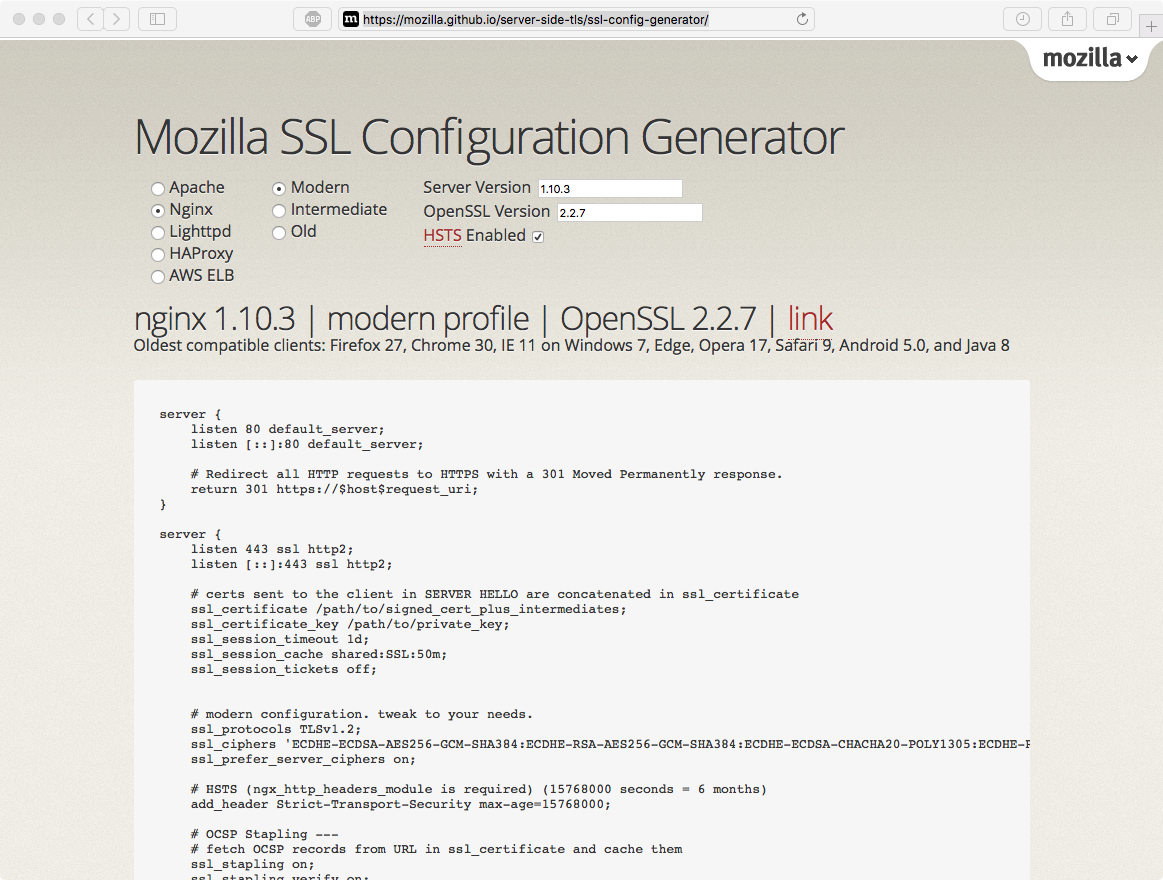
Task: Choose the Intermediate profile
Action: (x=278, y=210)
